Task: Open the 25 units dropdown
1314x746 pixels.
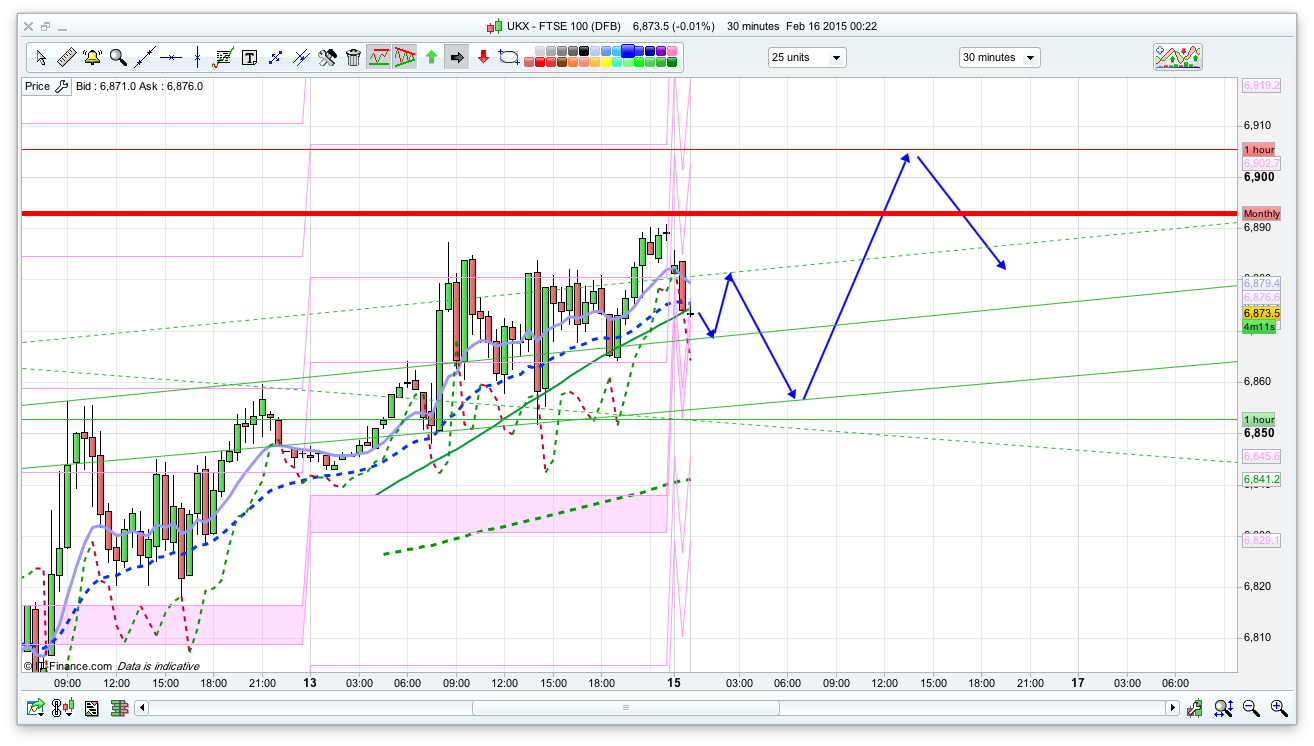Action: click(x=807, y=57)
